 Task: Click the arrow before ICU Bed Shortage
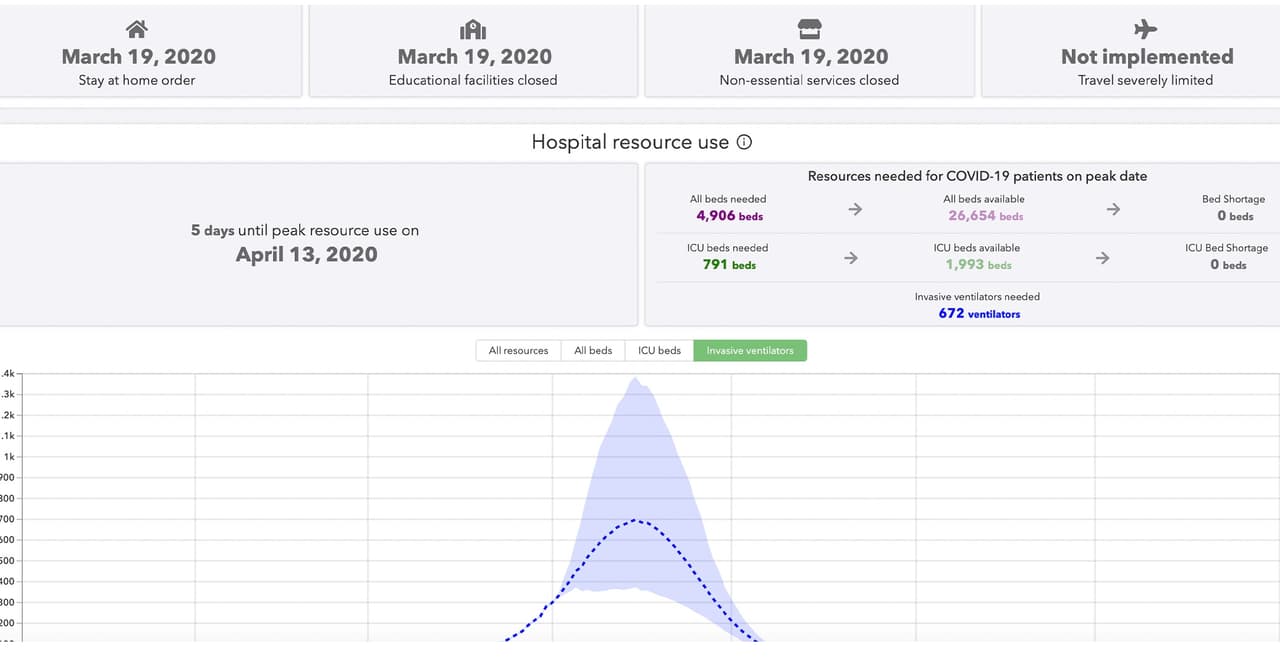(x=1102, y=258)
